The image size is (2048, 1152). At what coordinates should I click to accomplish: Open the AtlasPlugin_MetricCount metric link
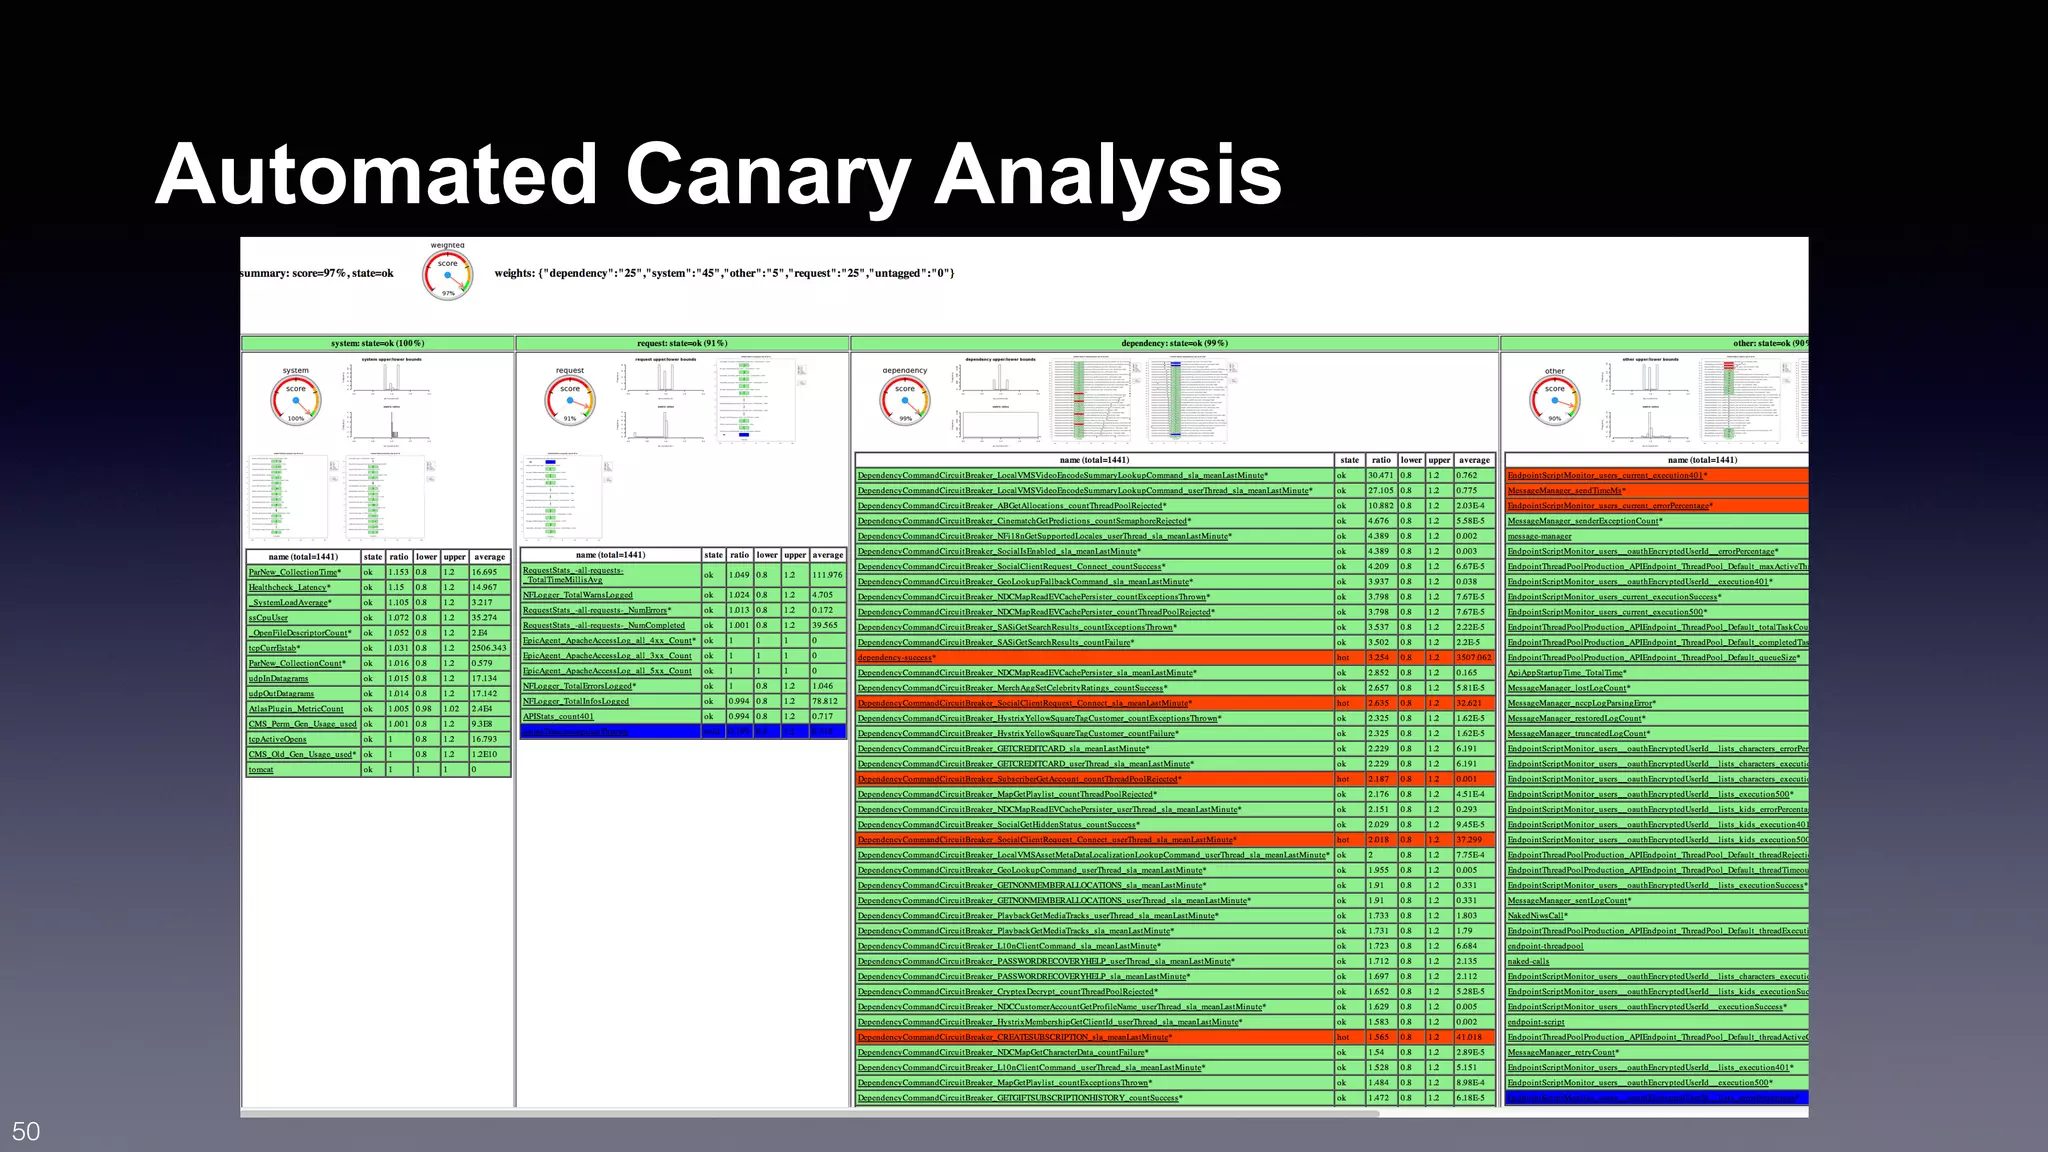[x=296, y=709]
